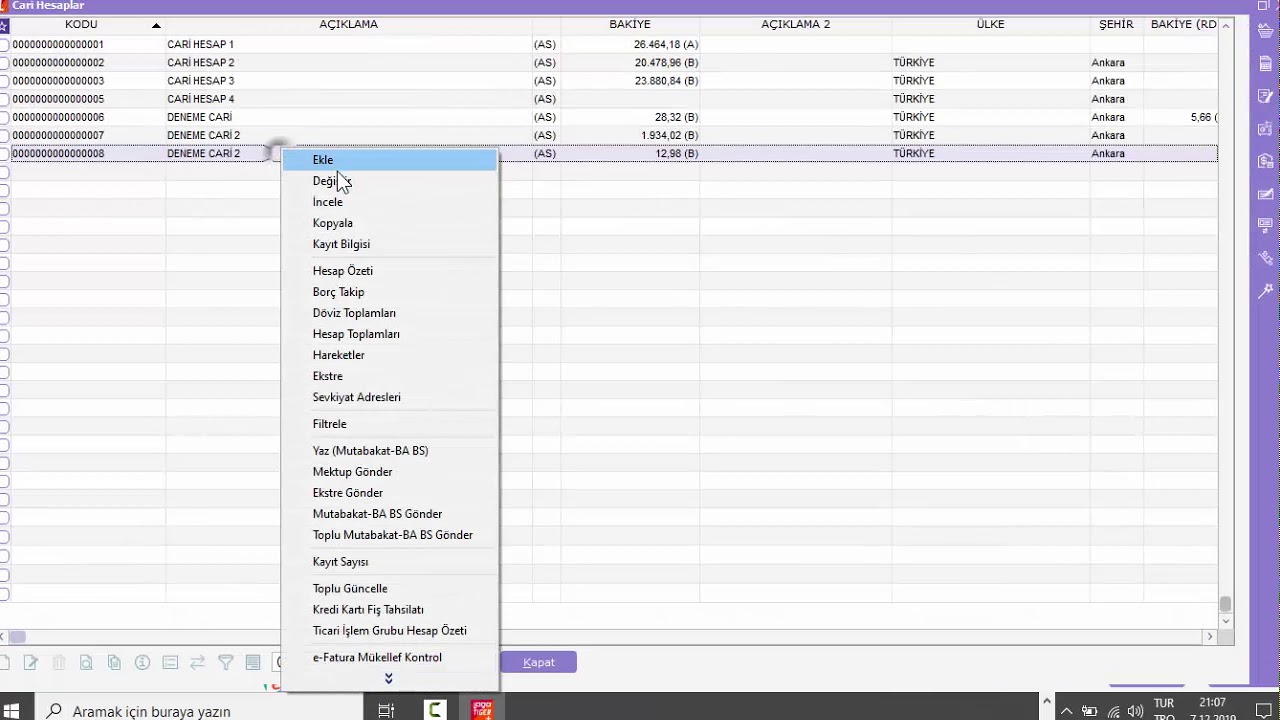
Task: Click the list card icon in bottom toolbar
Action: point(170,662)
